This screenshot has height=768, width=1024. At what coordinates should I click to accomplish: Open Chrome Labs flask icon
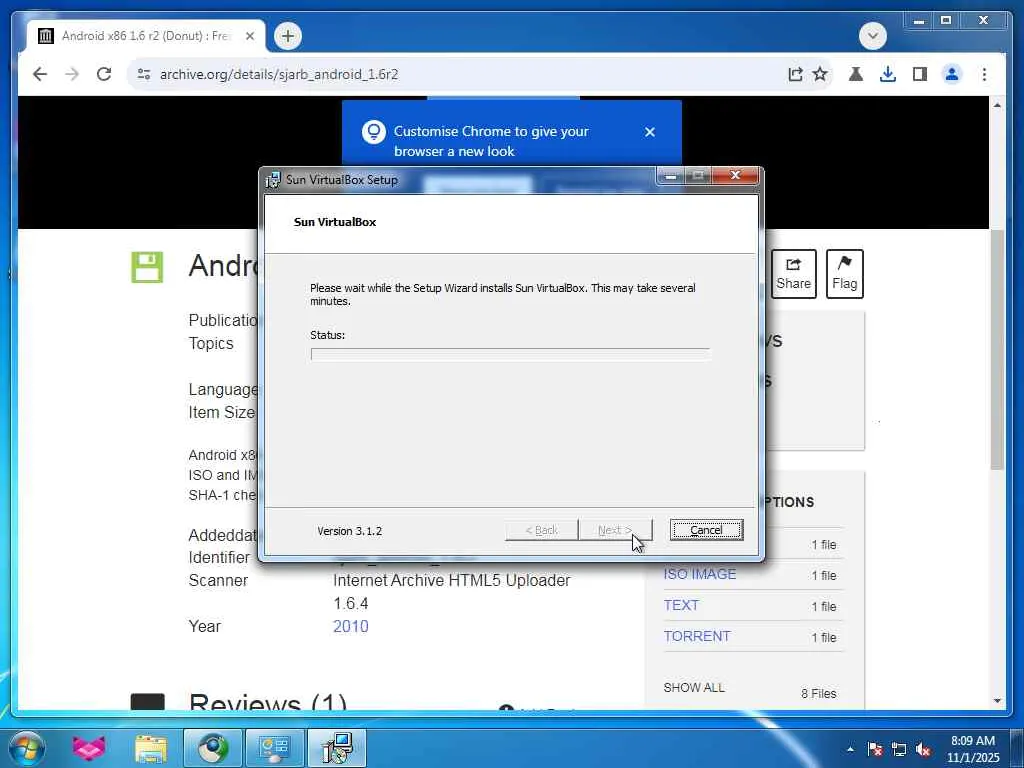pos(856,74)
